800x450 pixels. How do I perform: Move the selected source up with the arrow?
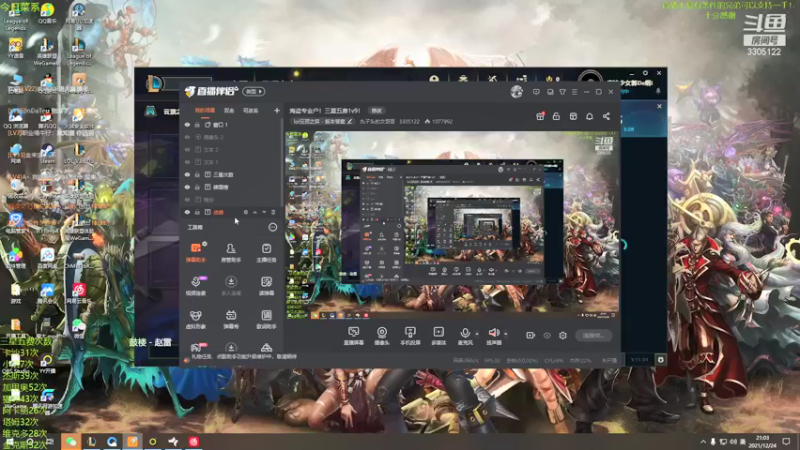255,212
